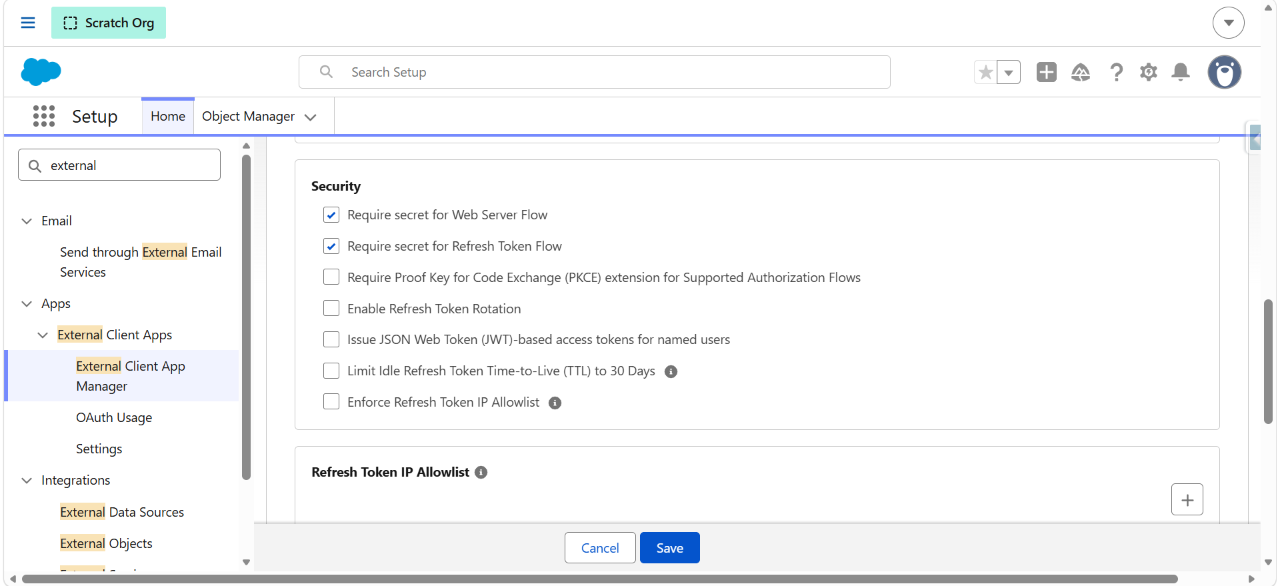
Task: Open External Data Sources
Action: 122,512
